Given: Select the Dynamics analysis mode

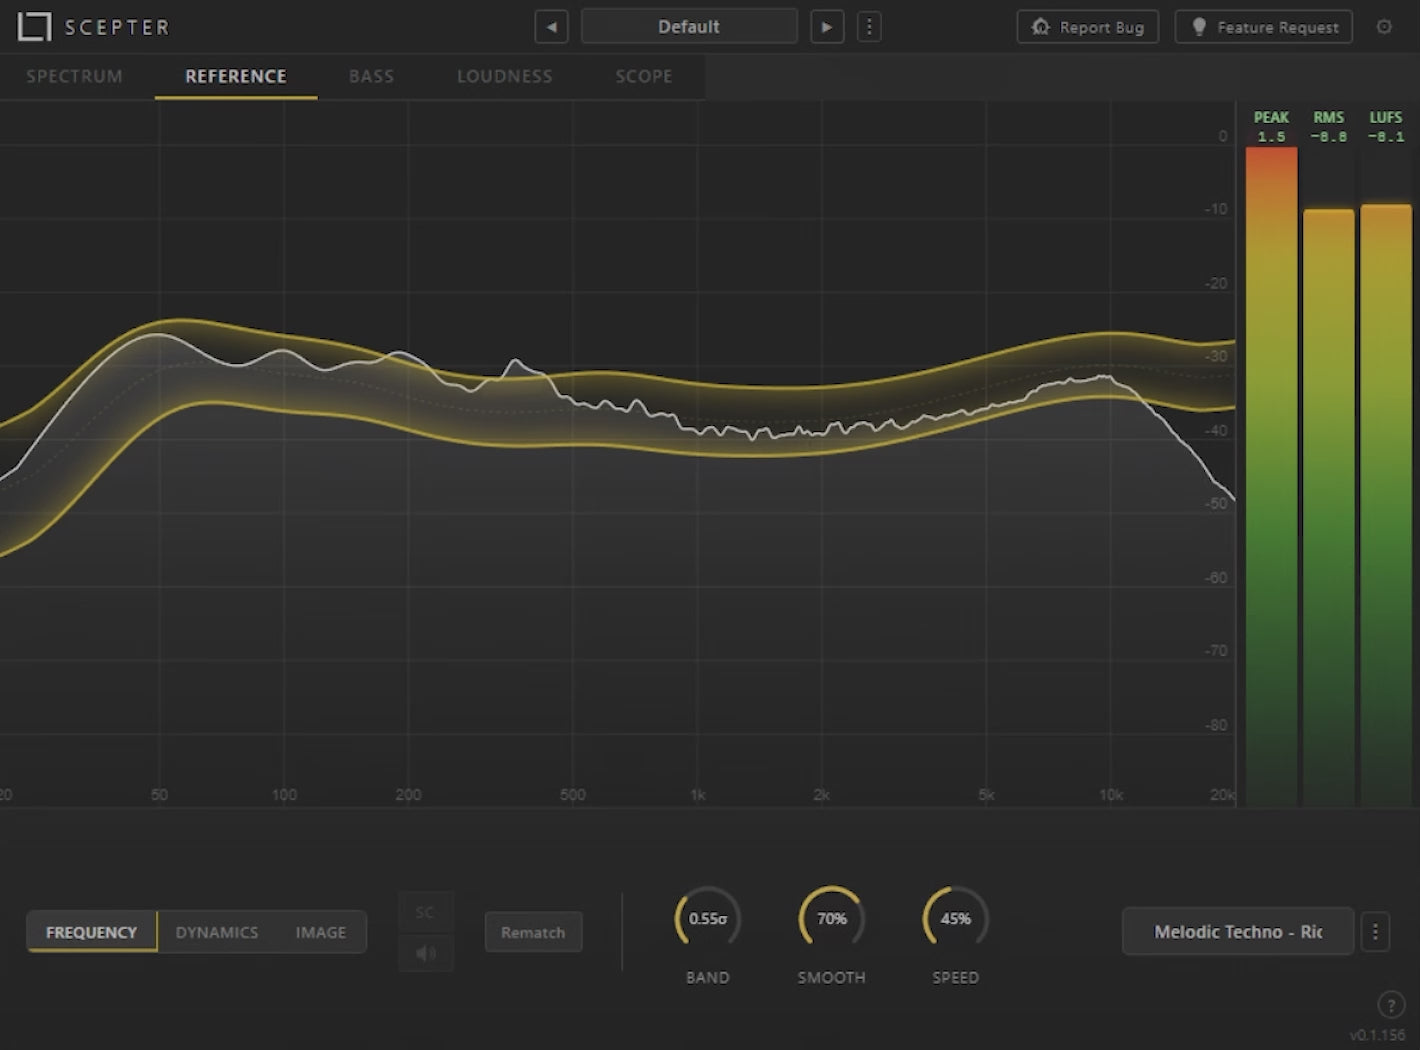Looking at the screenshot, I should tap(217, 932).
